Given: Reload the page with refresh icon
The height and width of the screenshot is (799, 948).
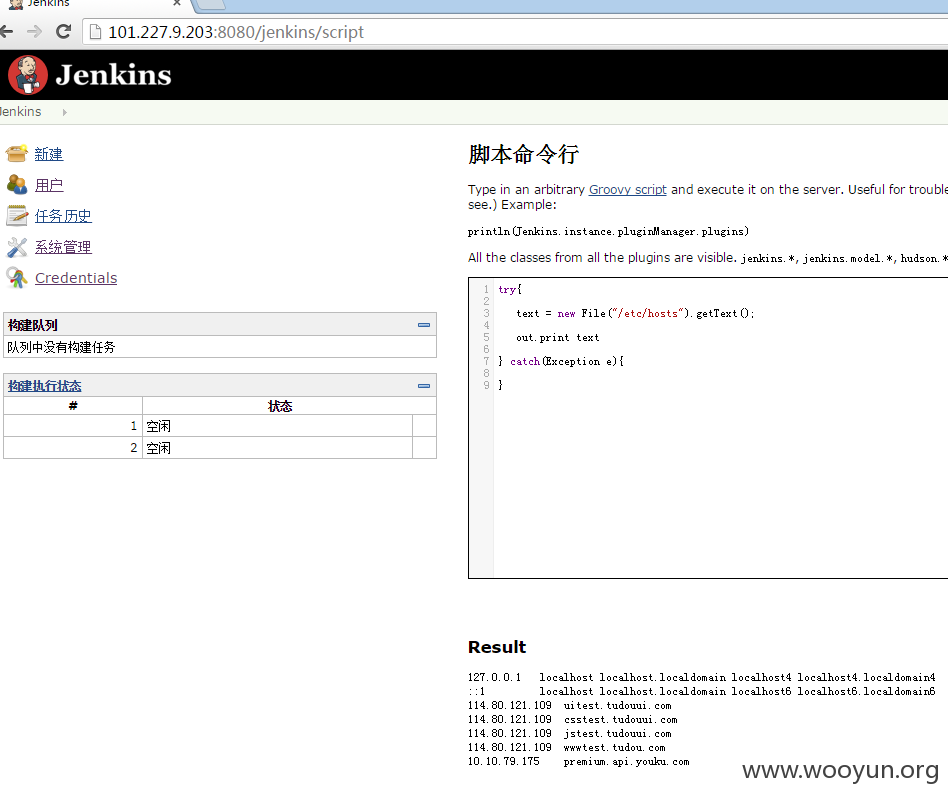Looking at the screenshot, I should coord(63,31).
